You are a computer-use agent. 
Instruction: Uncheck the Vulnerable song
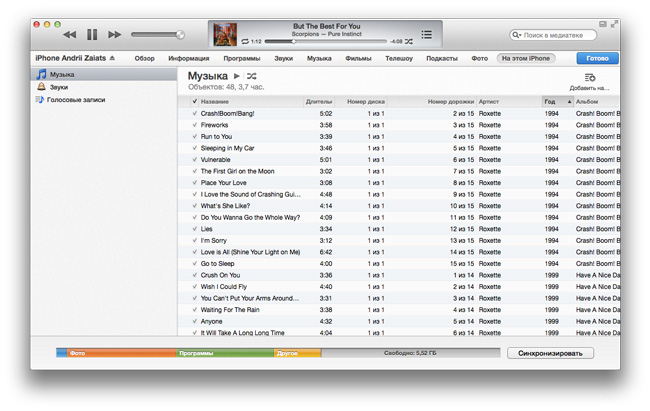(194, 160)
